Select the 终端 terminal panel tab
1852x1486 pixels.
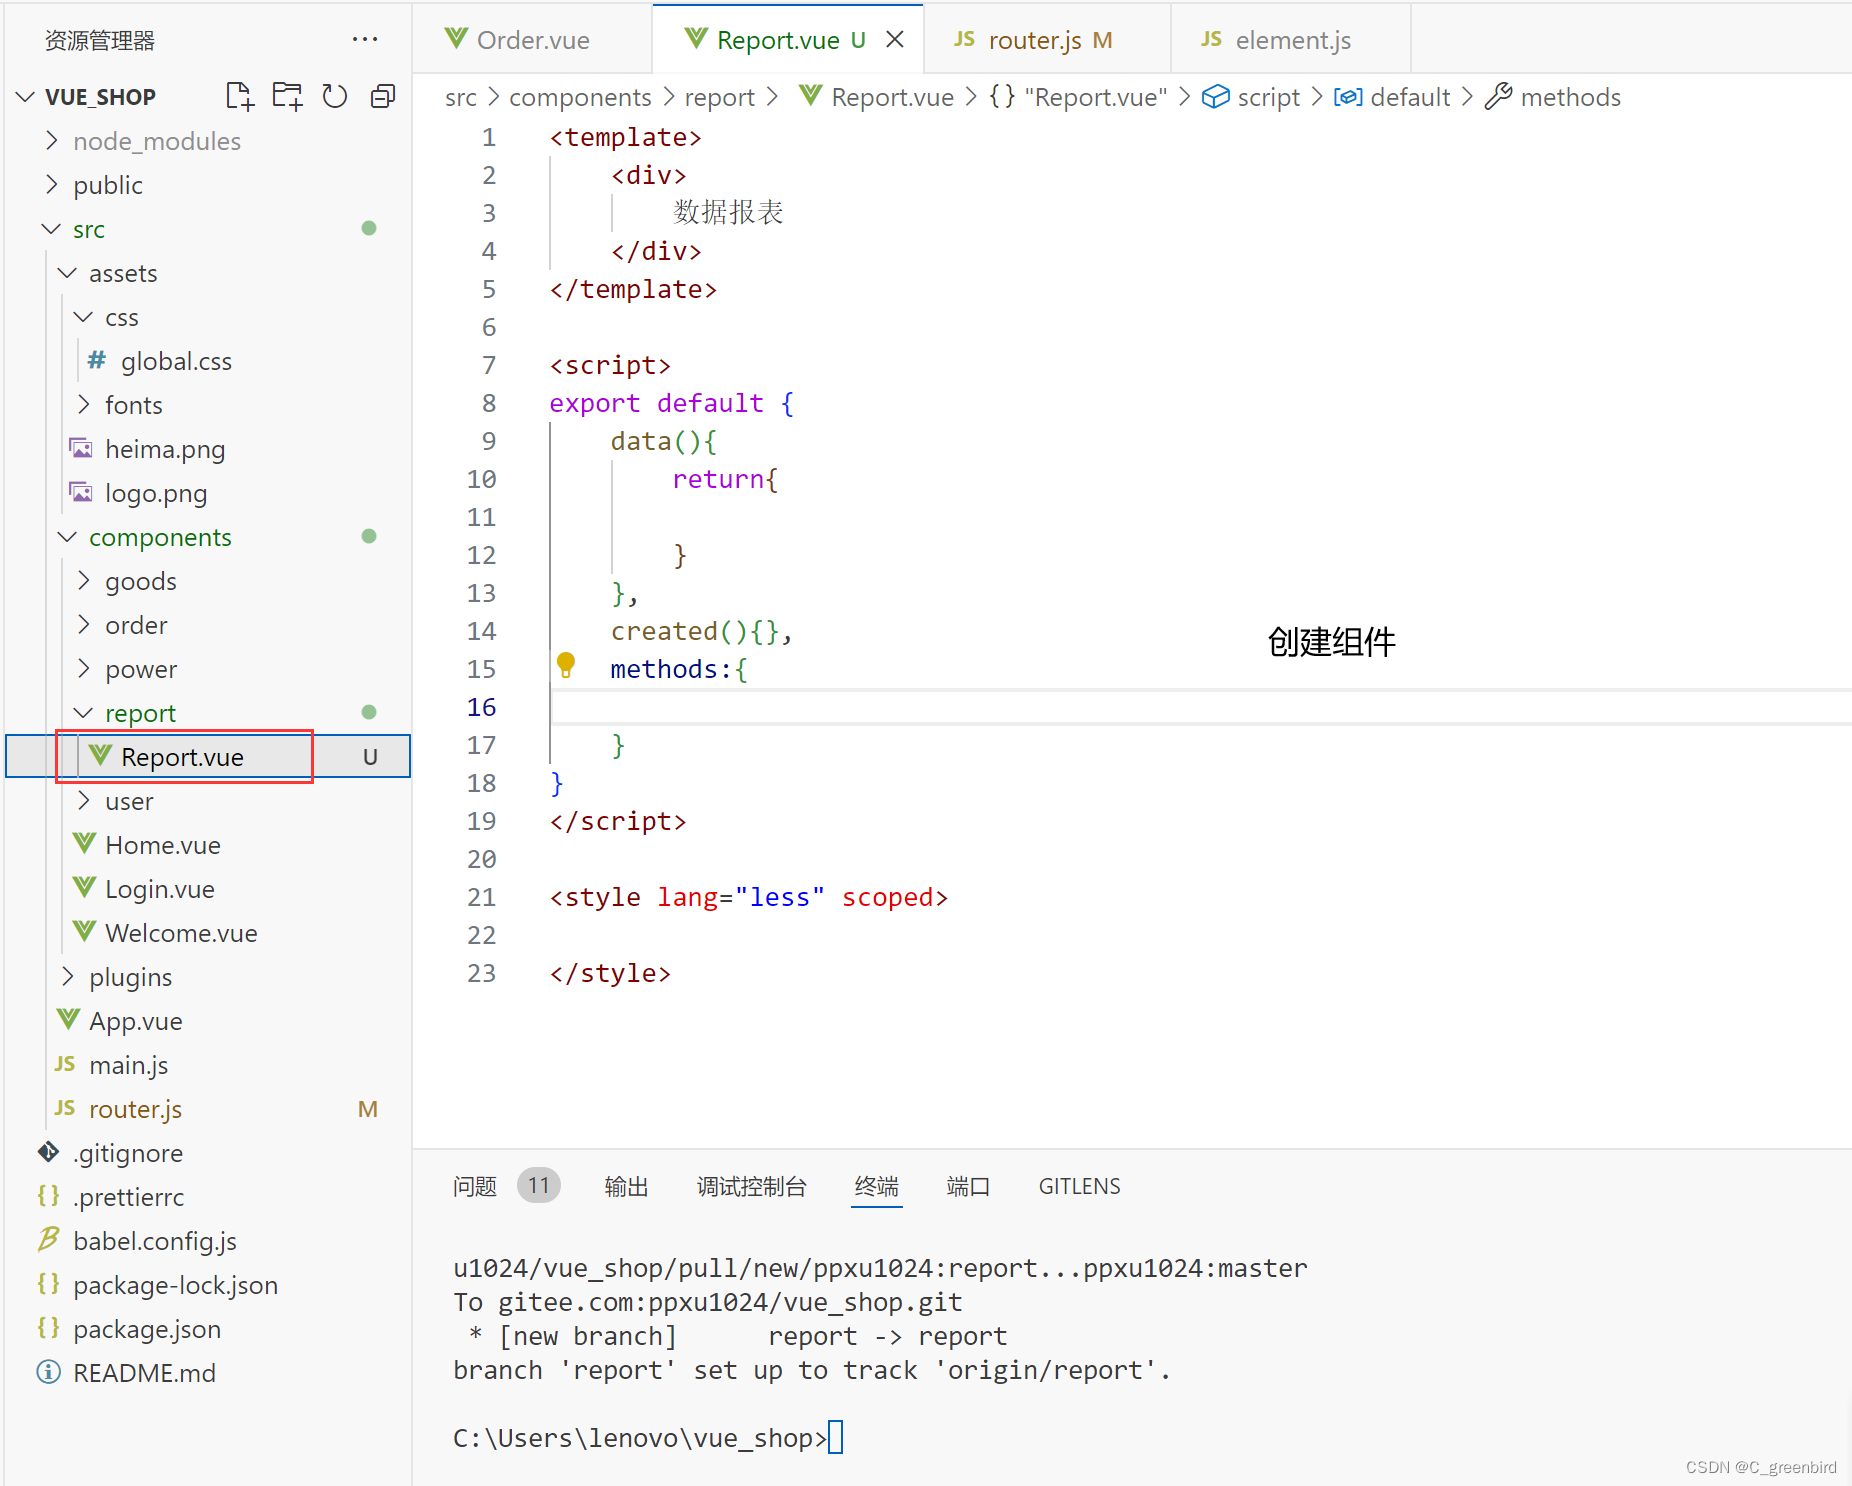click(877, 1186)
